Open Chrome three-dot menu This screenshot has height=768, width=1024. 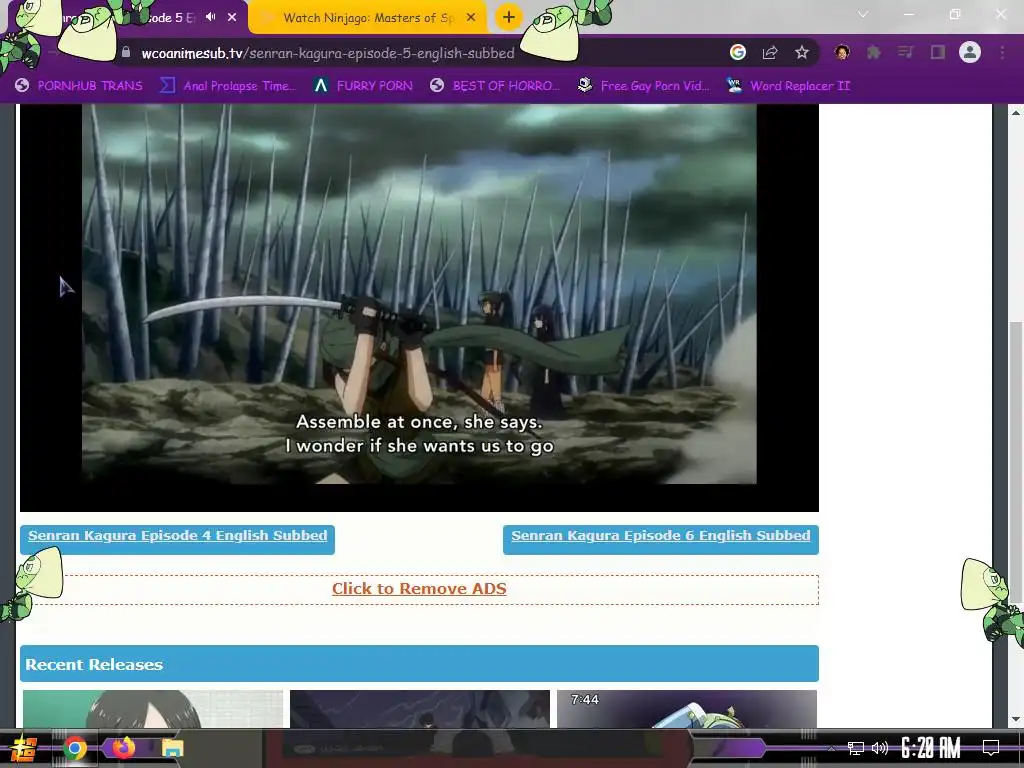[x=1002, y=52]
